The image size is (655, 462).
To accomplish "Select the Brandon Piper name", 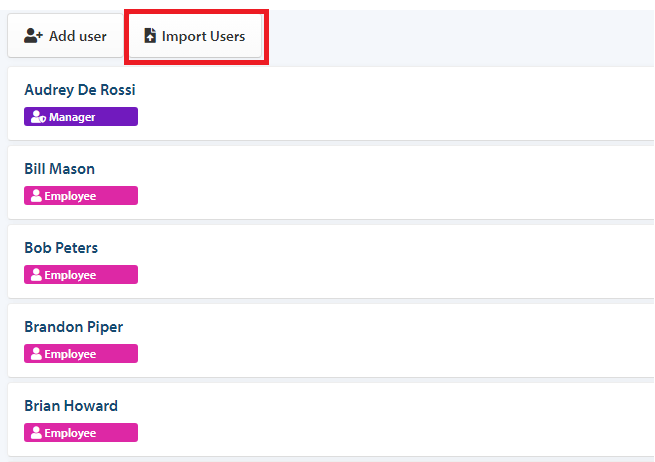I will (x=74, y=327).
